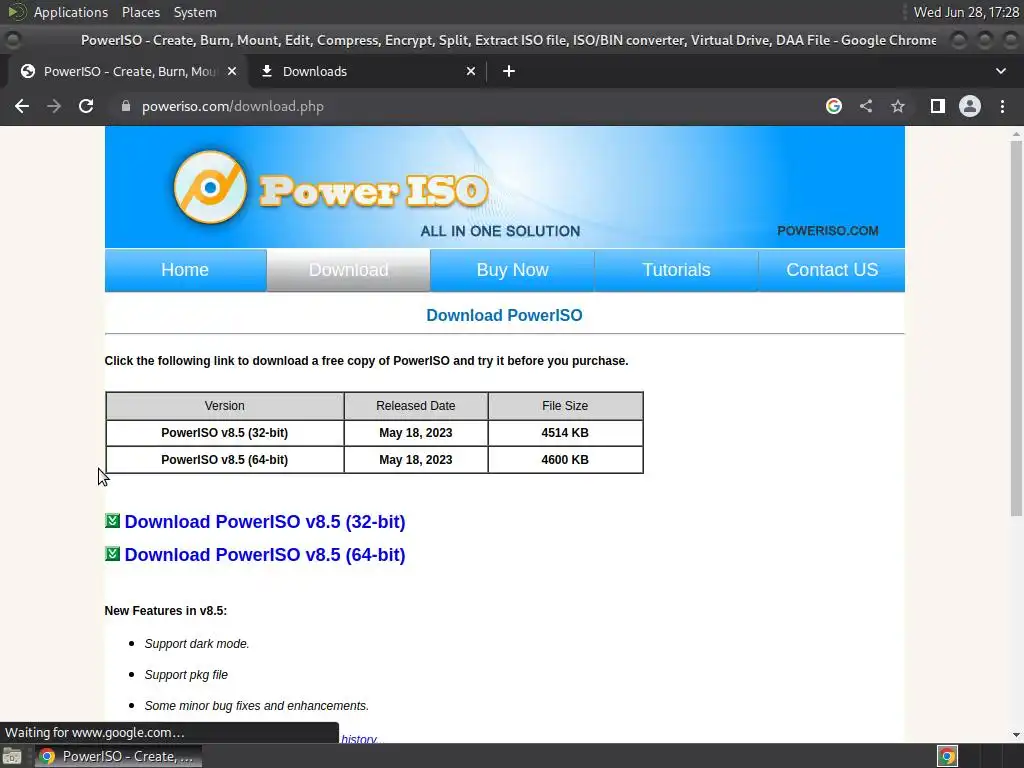Screen dimensions: 1024x768
Task: Click the Download PowerISO page heading
Action: 504,315
